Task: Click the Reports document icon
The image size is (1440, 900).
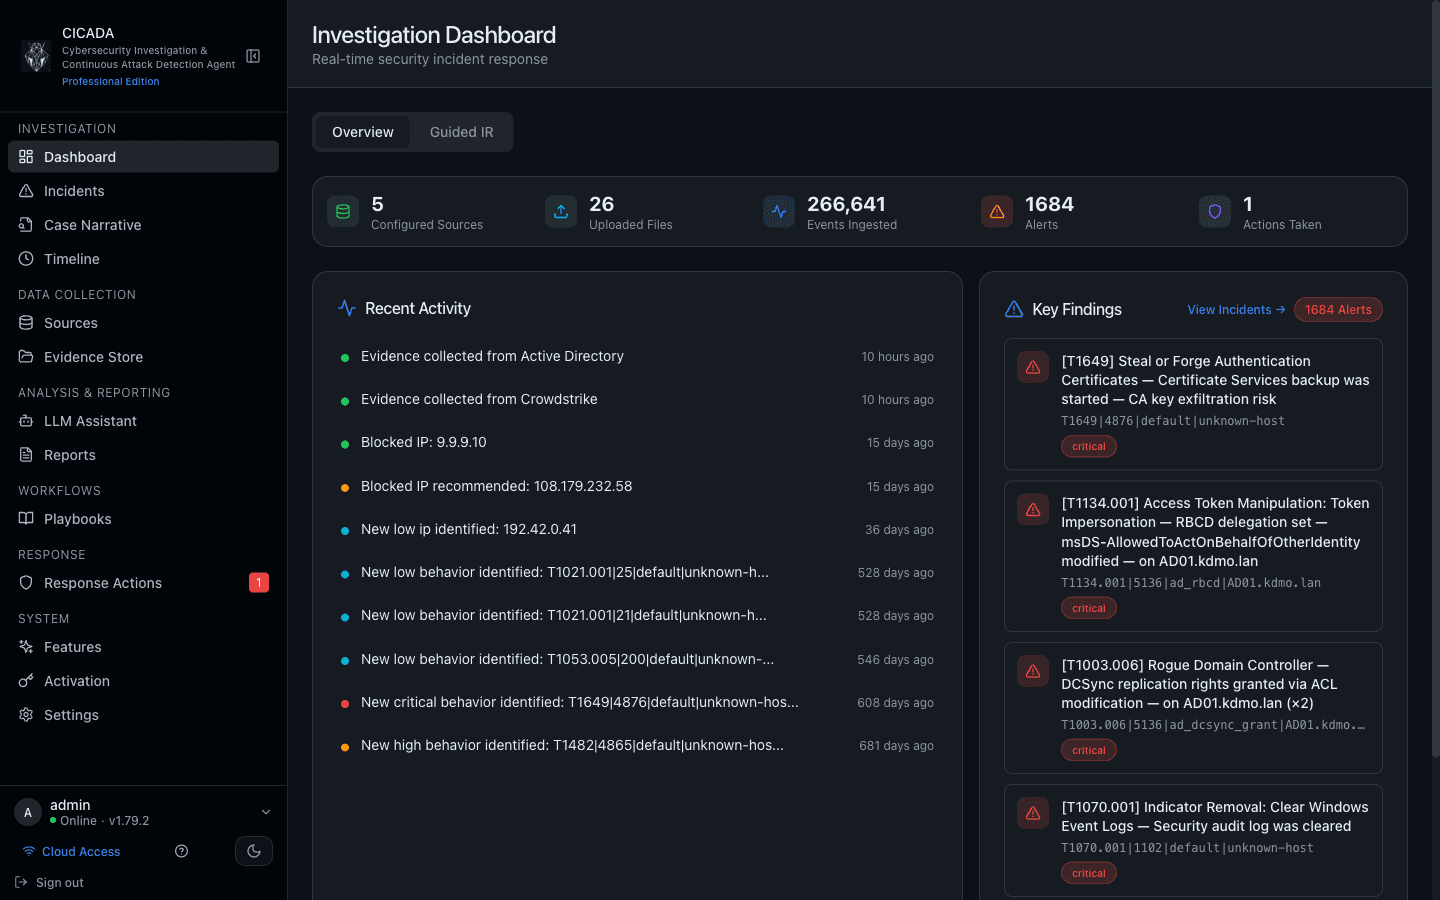Action: click(26, 455)
